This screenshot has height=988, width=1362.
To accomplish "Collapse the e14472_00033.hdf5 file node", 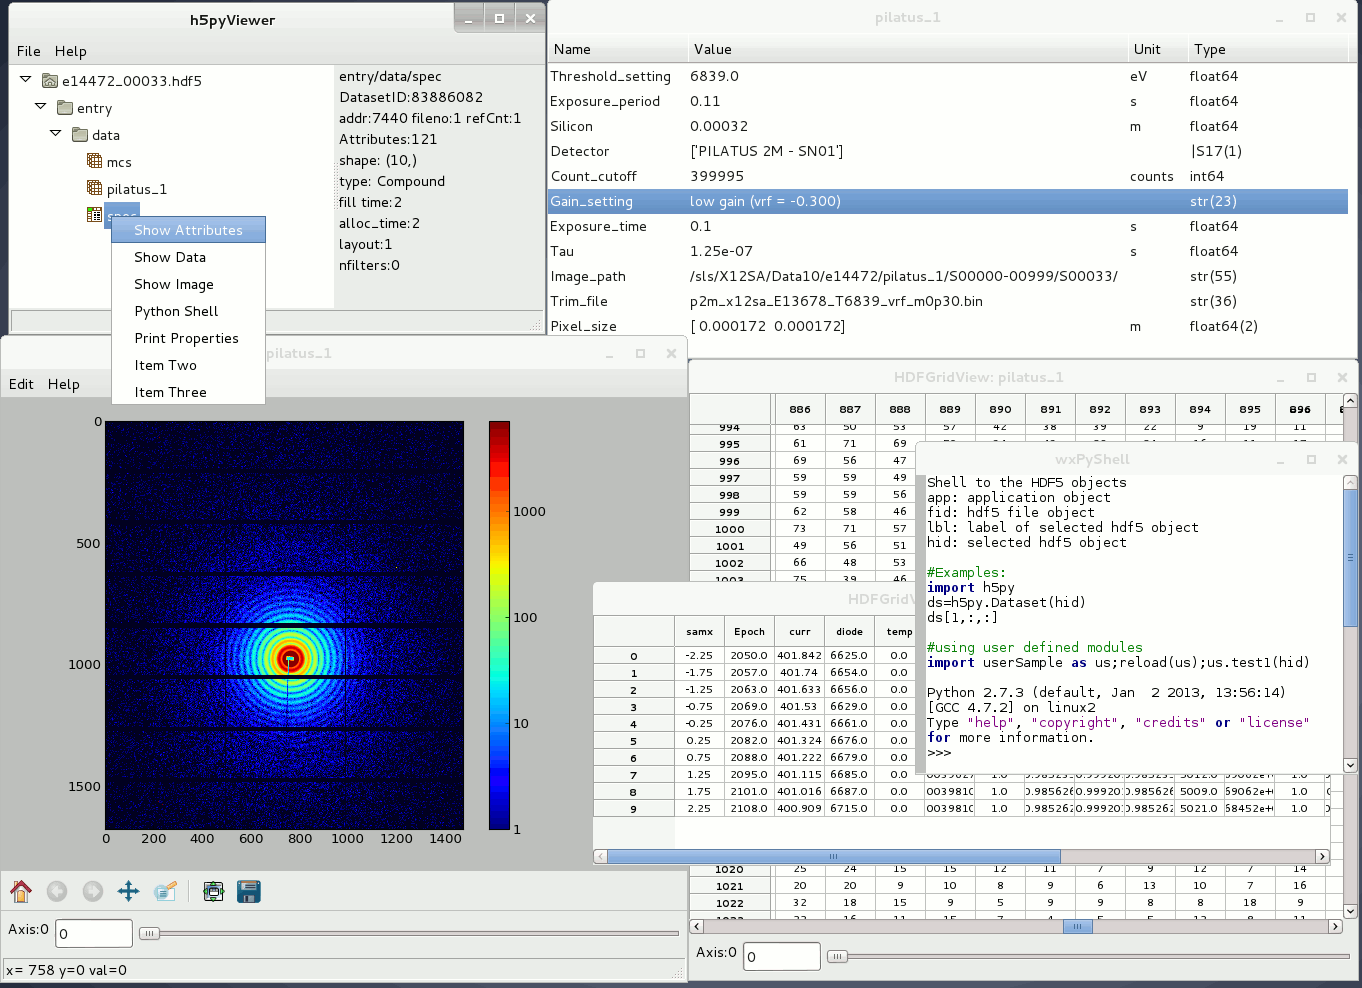I will click(x=26, y=79).
